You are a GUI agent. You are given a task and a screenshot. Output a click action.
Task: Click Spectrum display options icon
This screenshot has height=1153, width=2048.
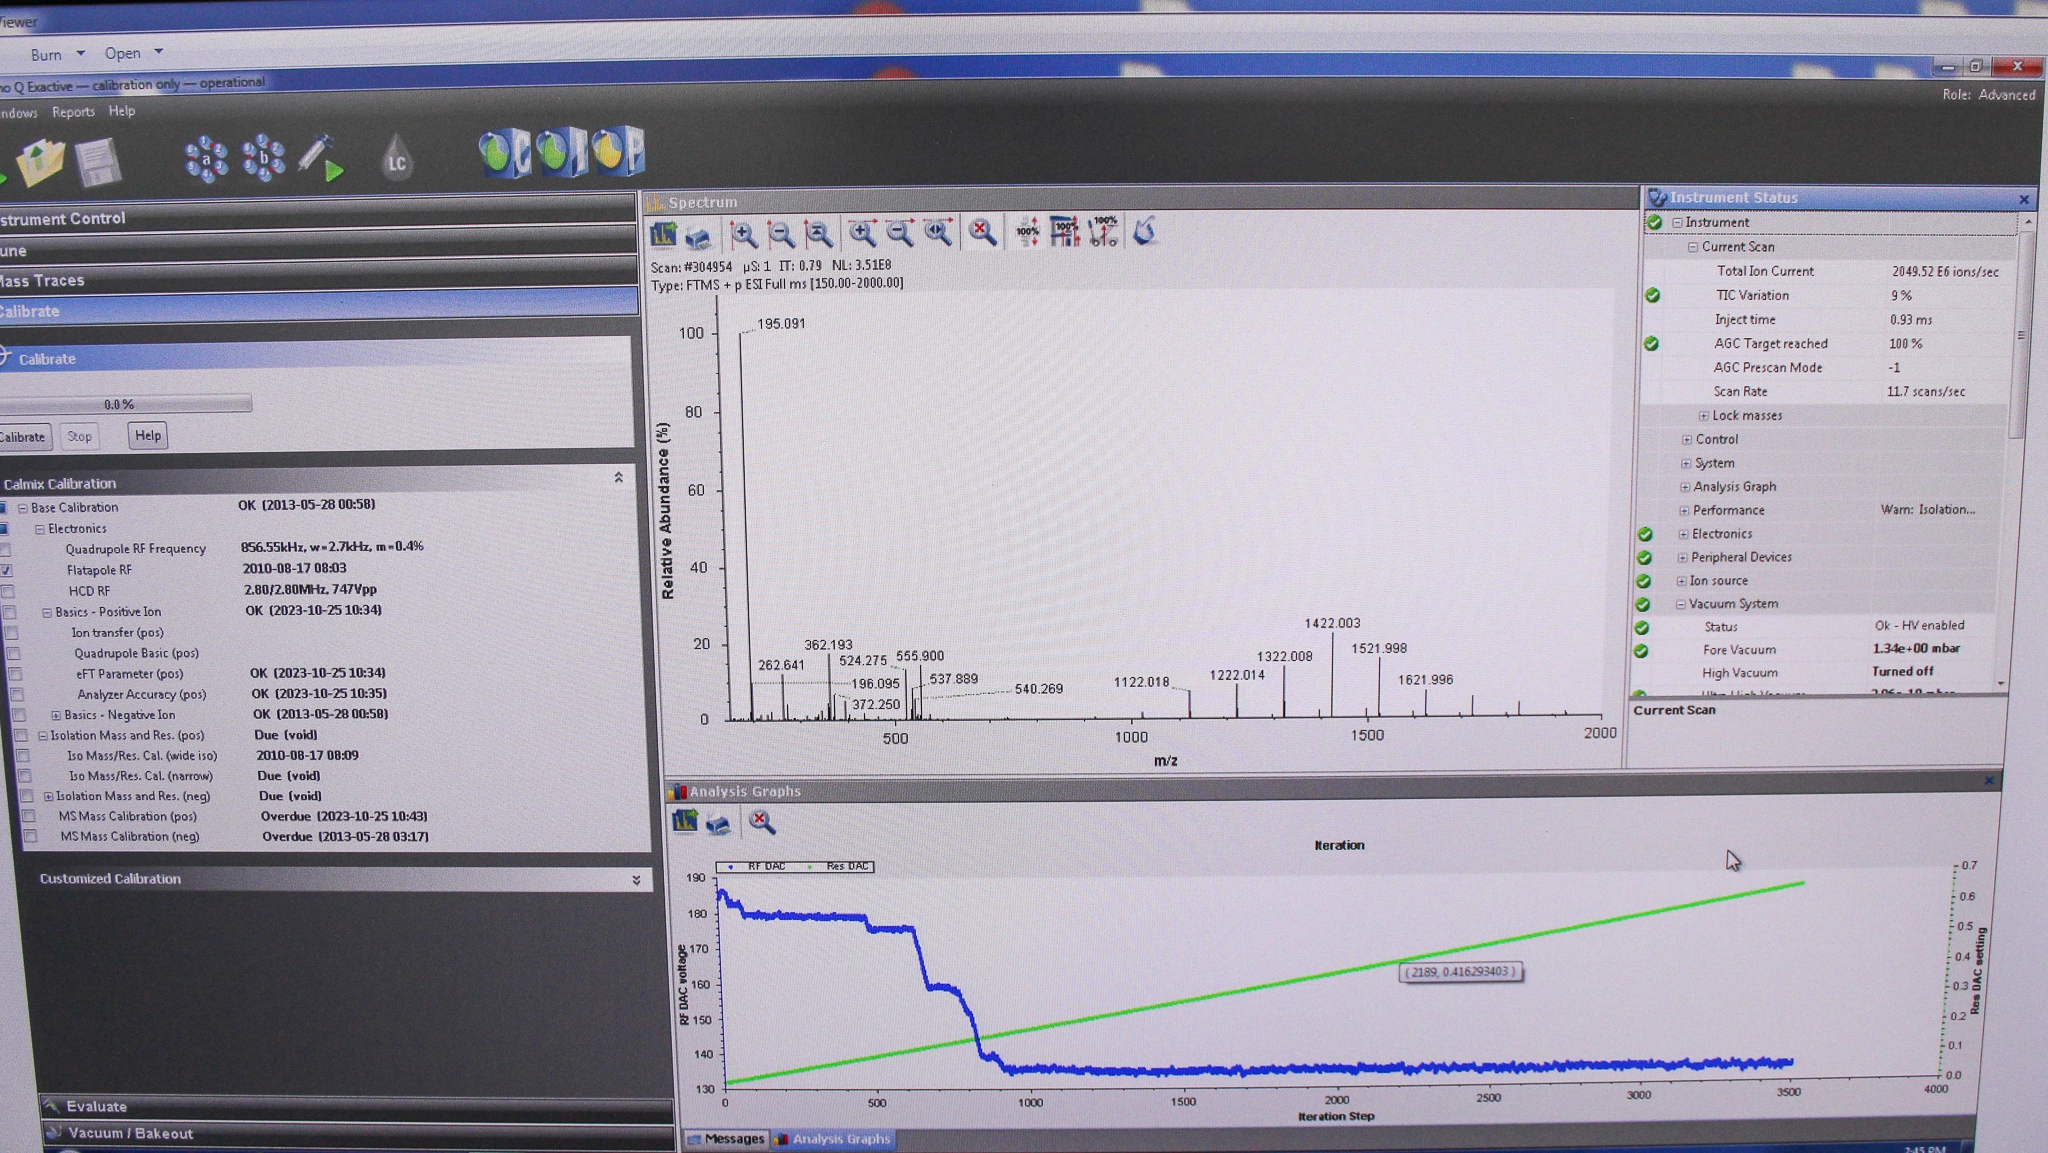pos(664,235)
